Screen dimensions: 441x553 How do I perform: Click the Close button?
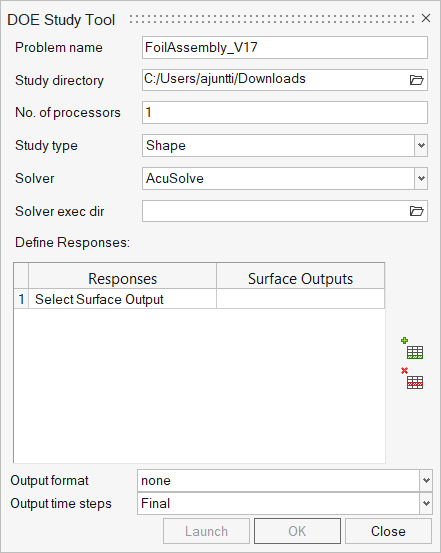[x=388, y=531]
